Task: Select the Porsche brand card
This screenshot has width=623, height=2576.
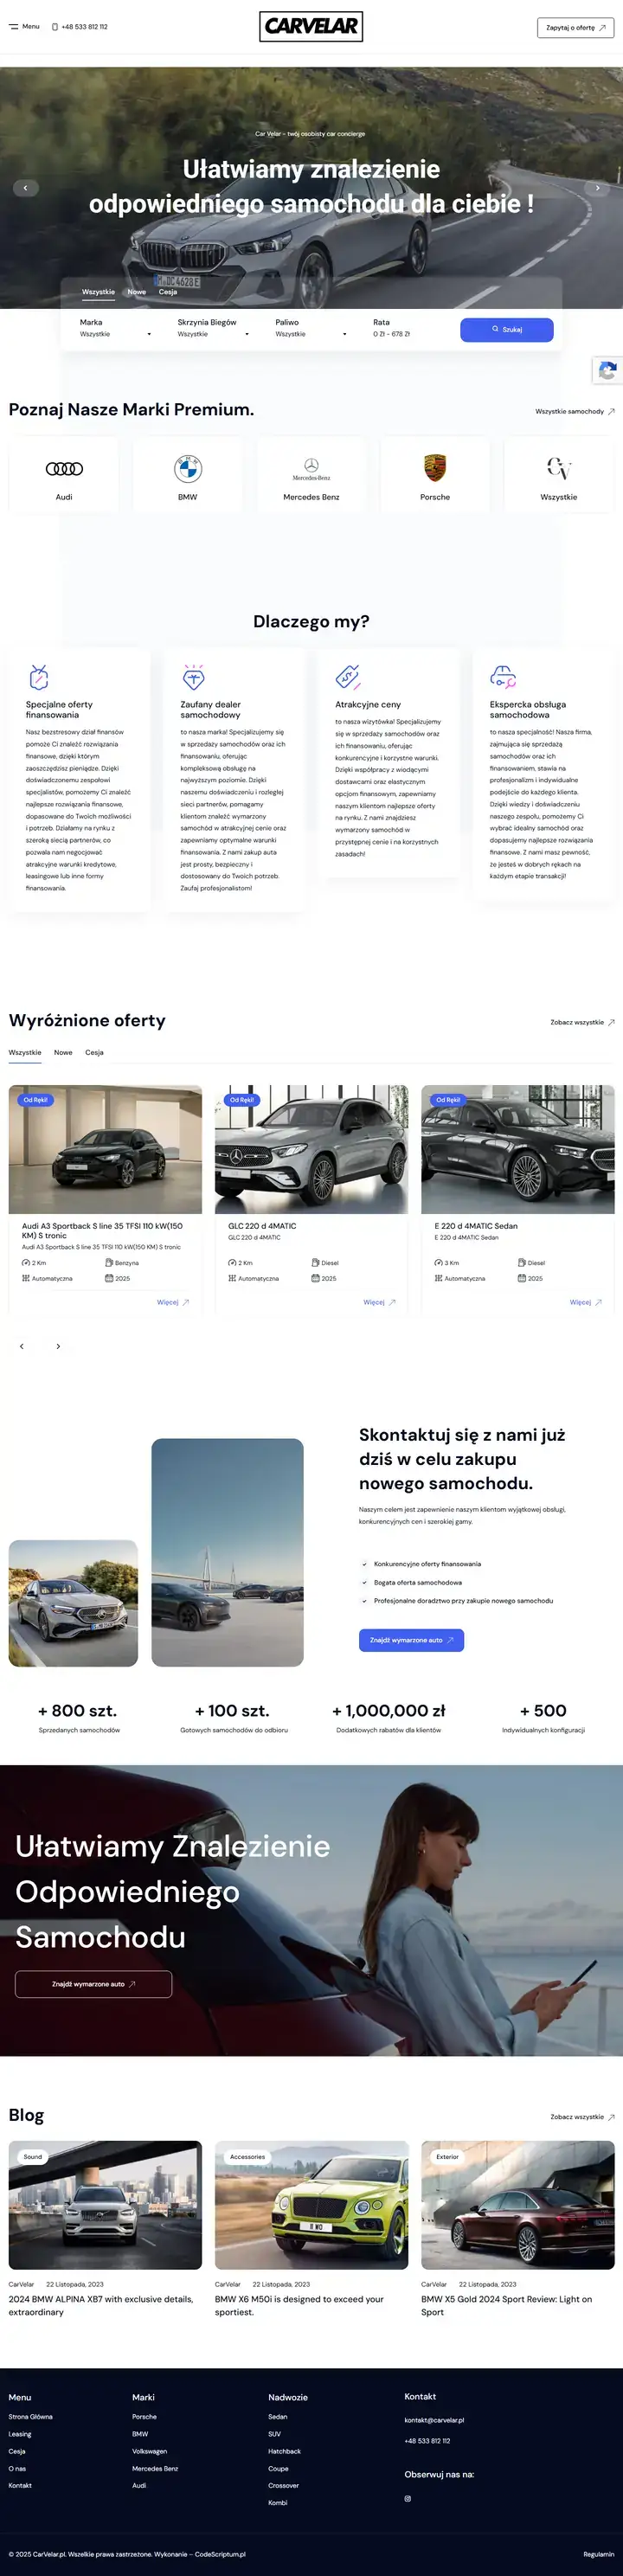Action: click(435, 475)
